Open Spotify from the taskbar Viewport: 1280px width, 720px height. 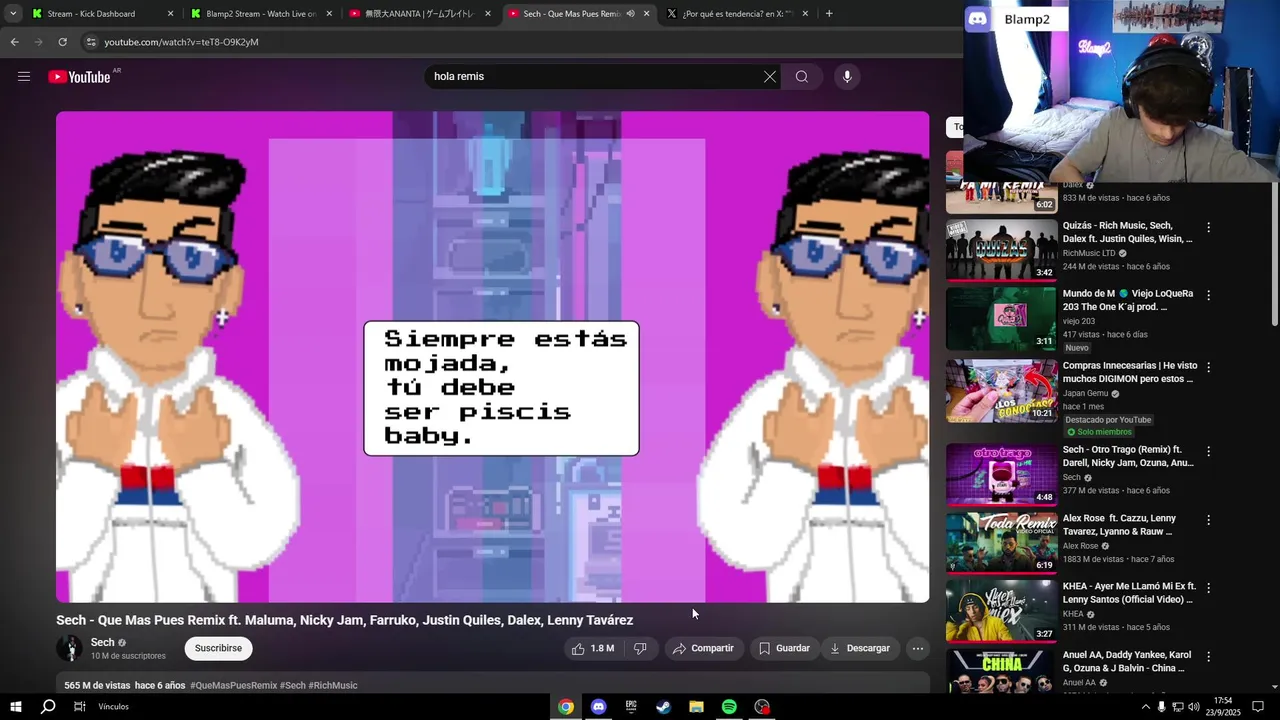pos(729,706)
